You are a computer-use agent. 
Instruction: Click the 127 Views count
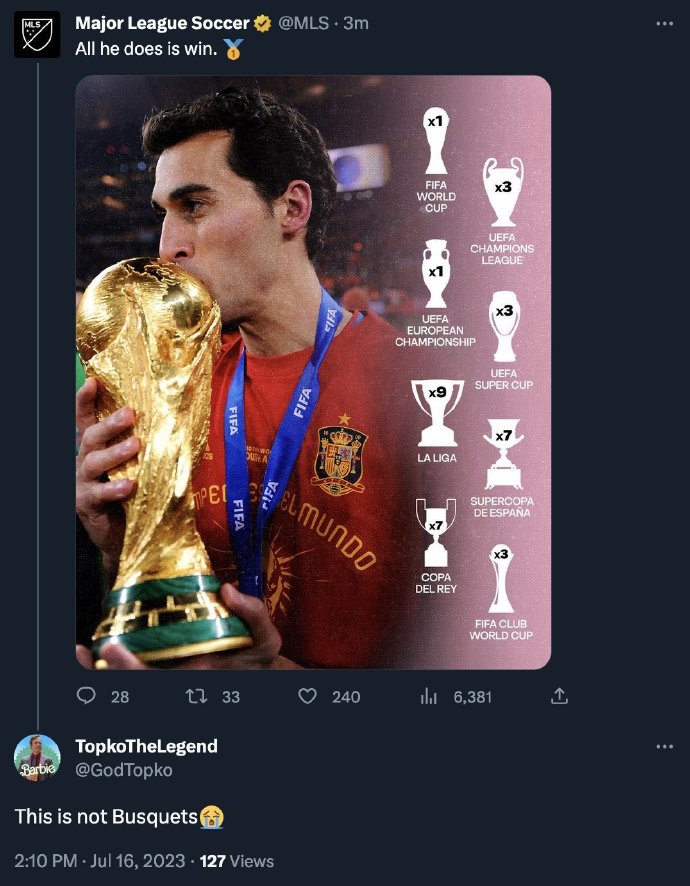[237, 861]
